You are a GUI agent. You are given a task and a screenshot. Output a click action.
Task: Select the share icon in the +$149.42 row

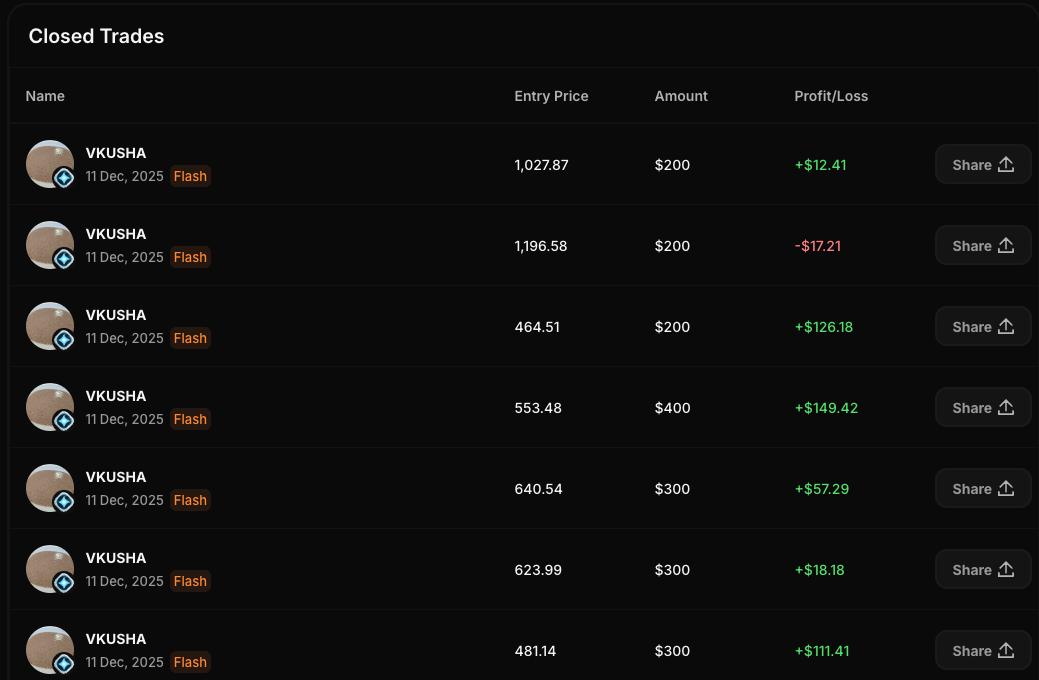click(x=1006, y=408)
